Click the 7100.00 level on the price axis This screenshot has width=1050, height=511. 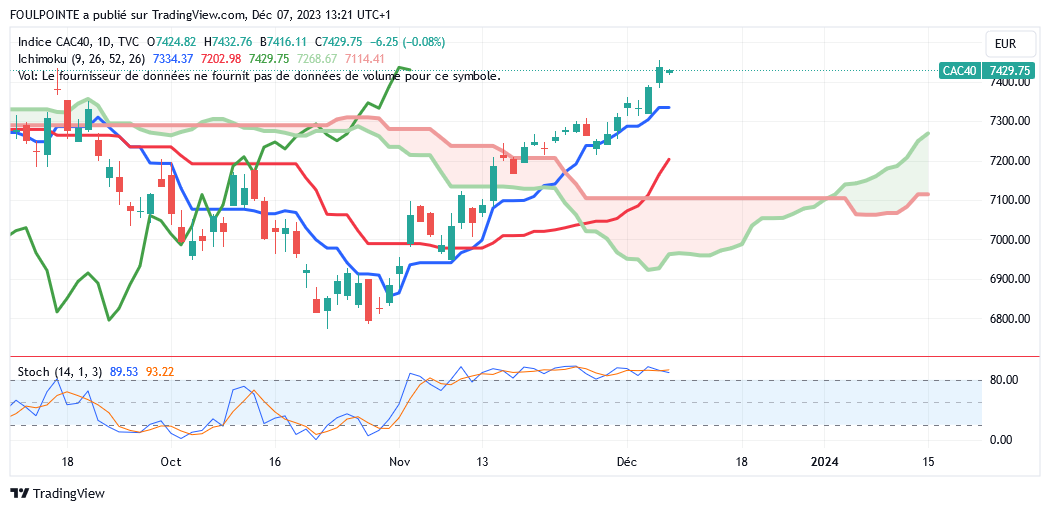[x=1009, y=200]
